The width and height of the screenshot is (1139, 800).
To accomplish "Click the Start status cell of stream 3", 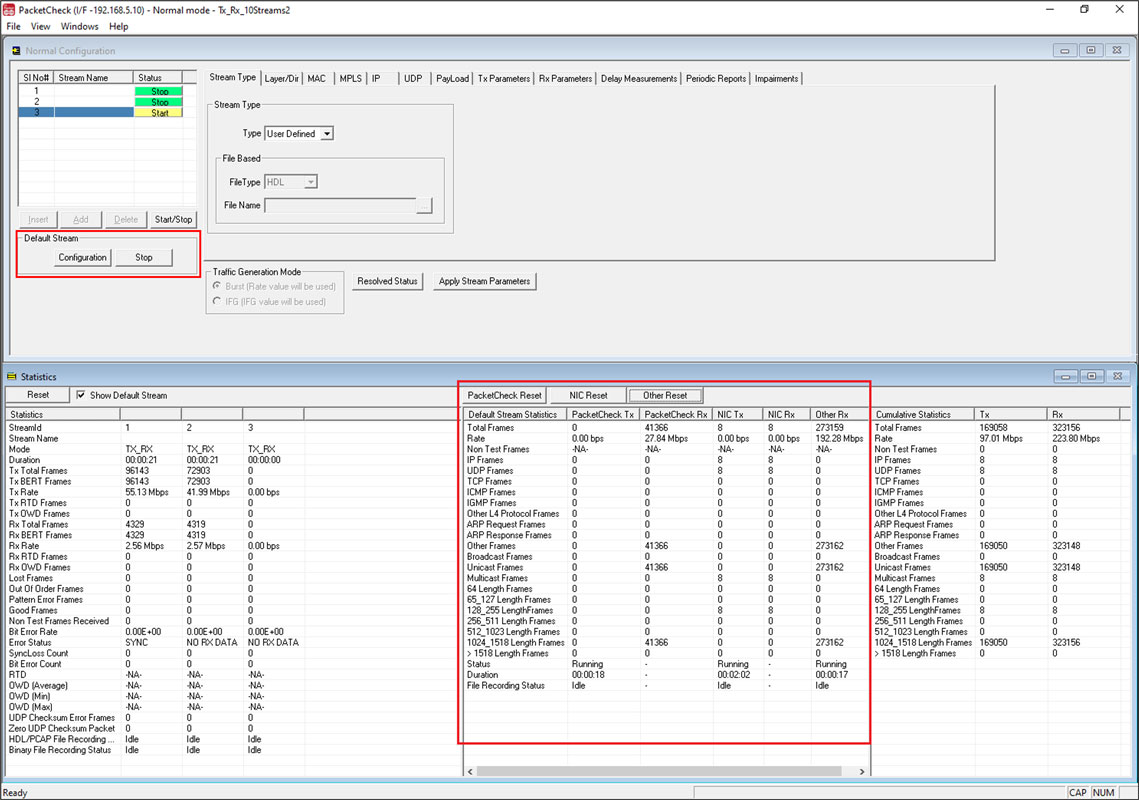I will (x=158, y=113).
